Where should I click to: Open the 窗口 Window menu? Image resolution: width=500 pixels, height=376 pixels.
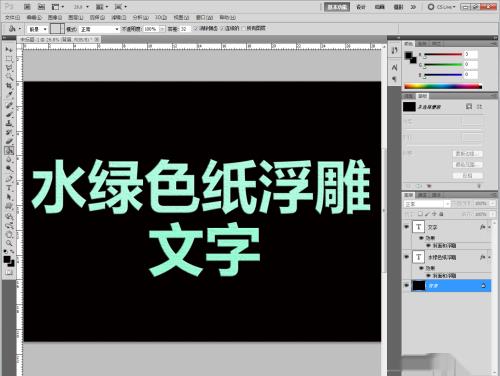204,17
